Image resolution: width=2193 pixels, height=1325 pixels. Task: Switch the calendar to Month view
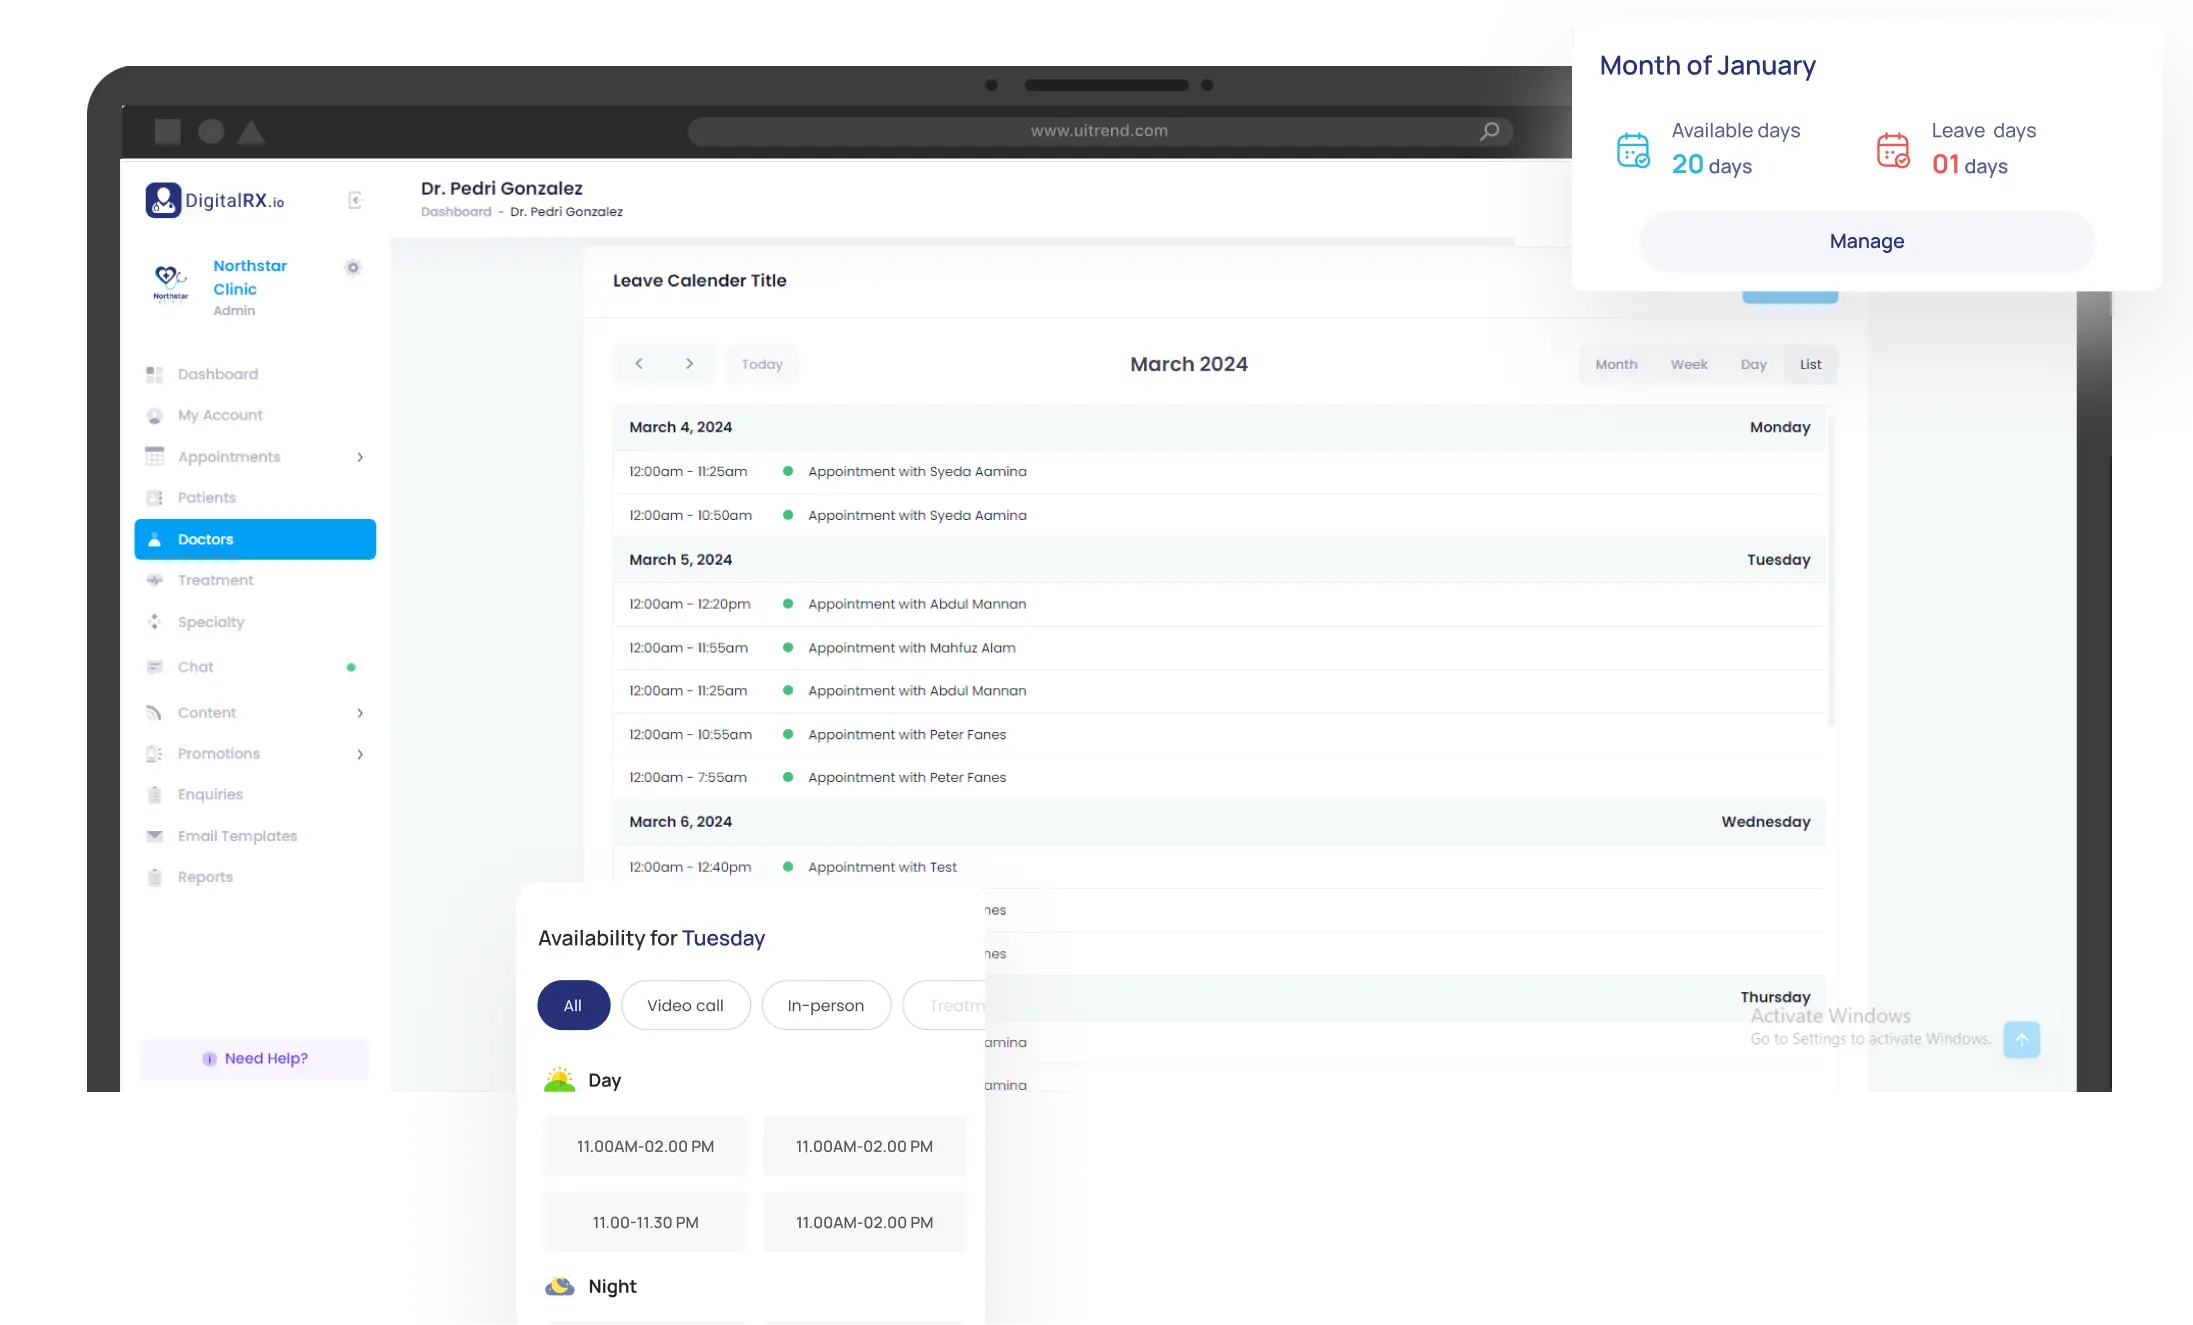pyautogui.click(x=1616, y=364)
